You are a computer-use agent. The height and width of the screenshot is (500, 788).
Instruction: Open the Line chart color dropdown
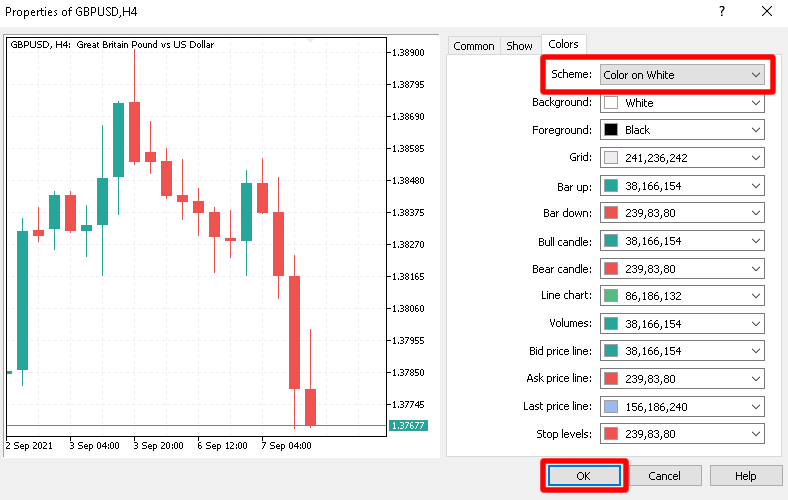682,295
